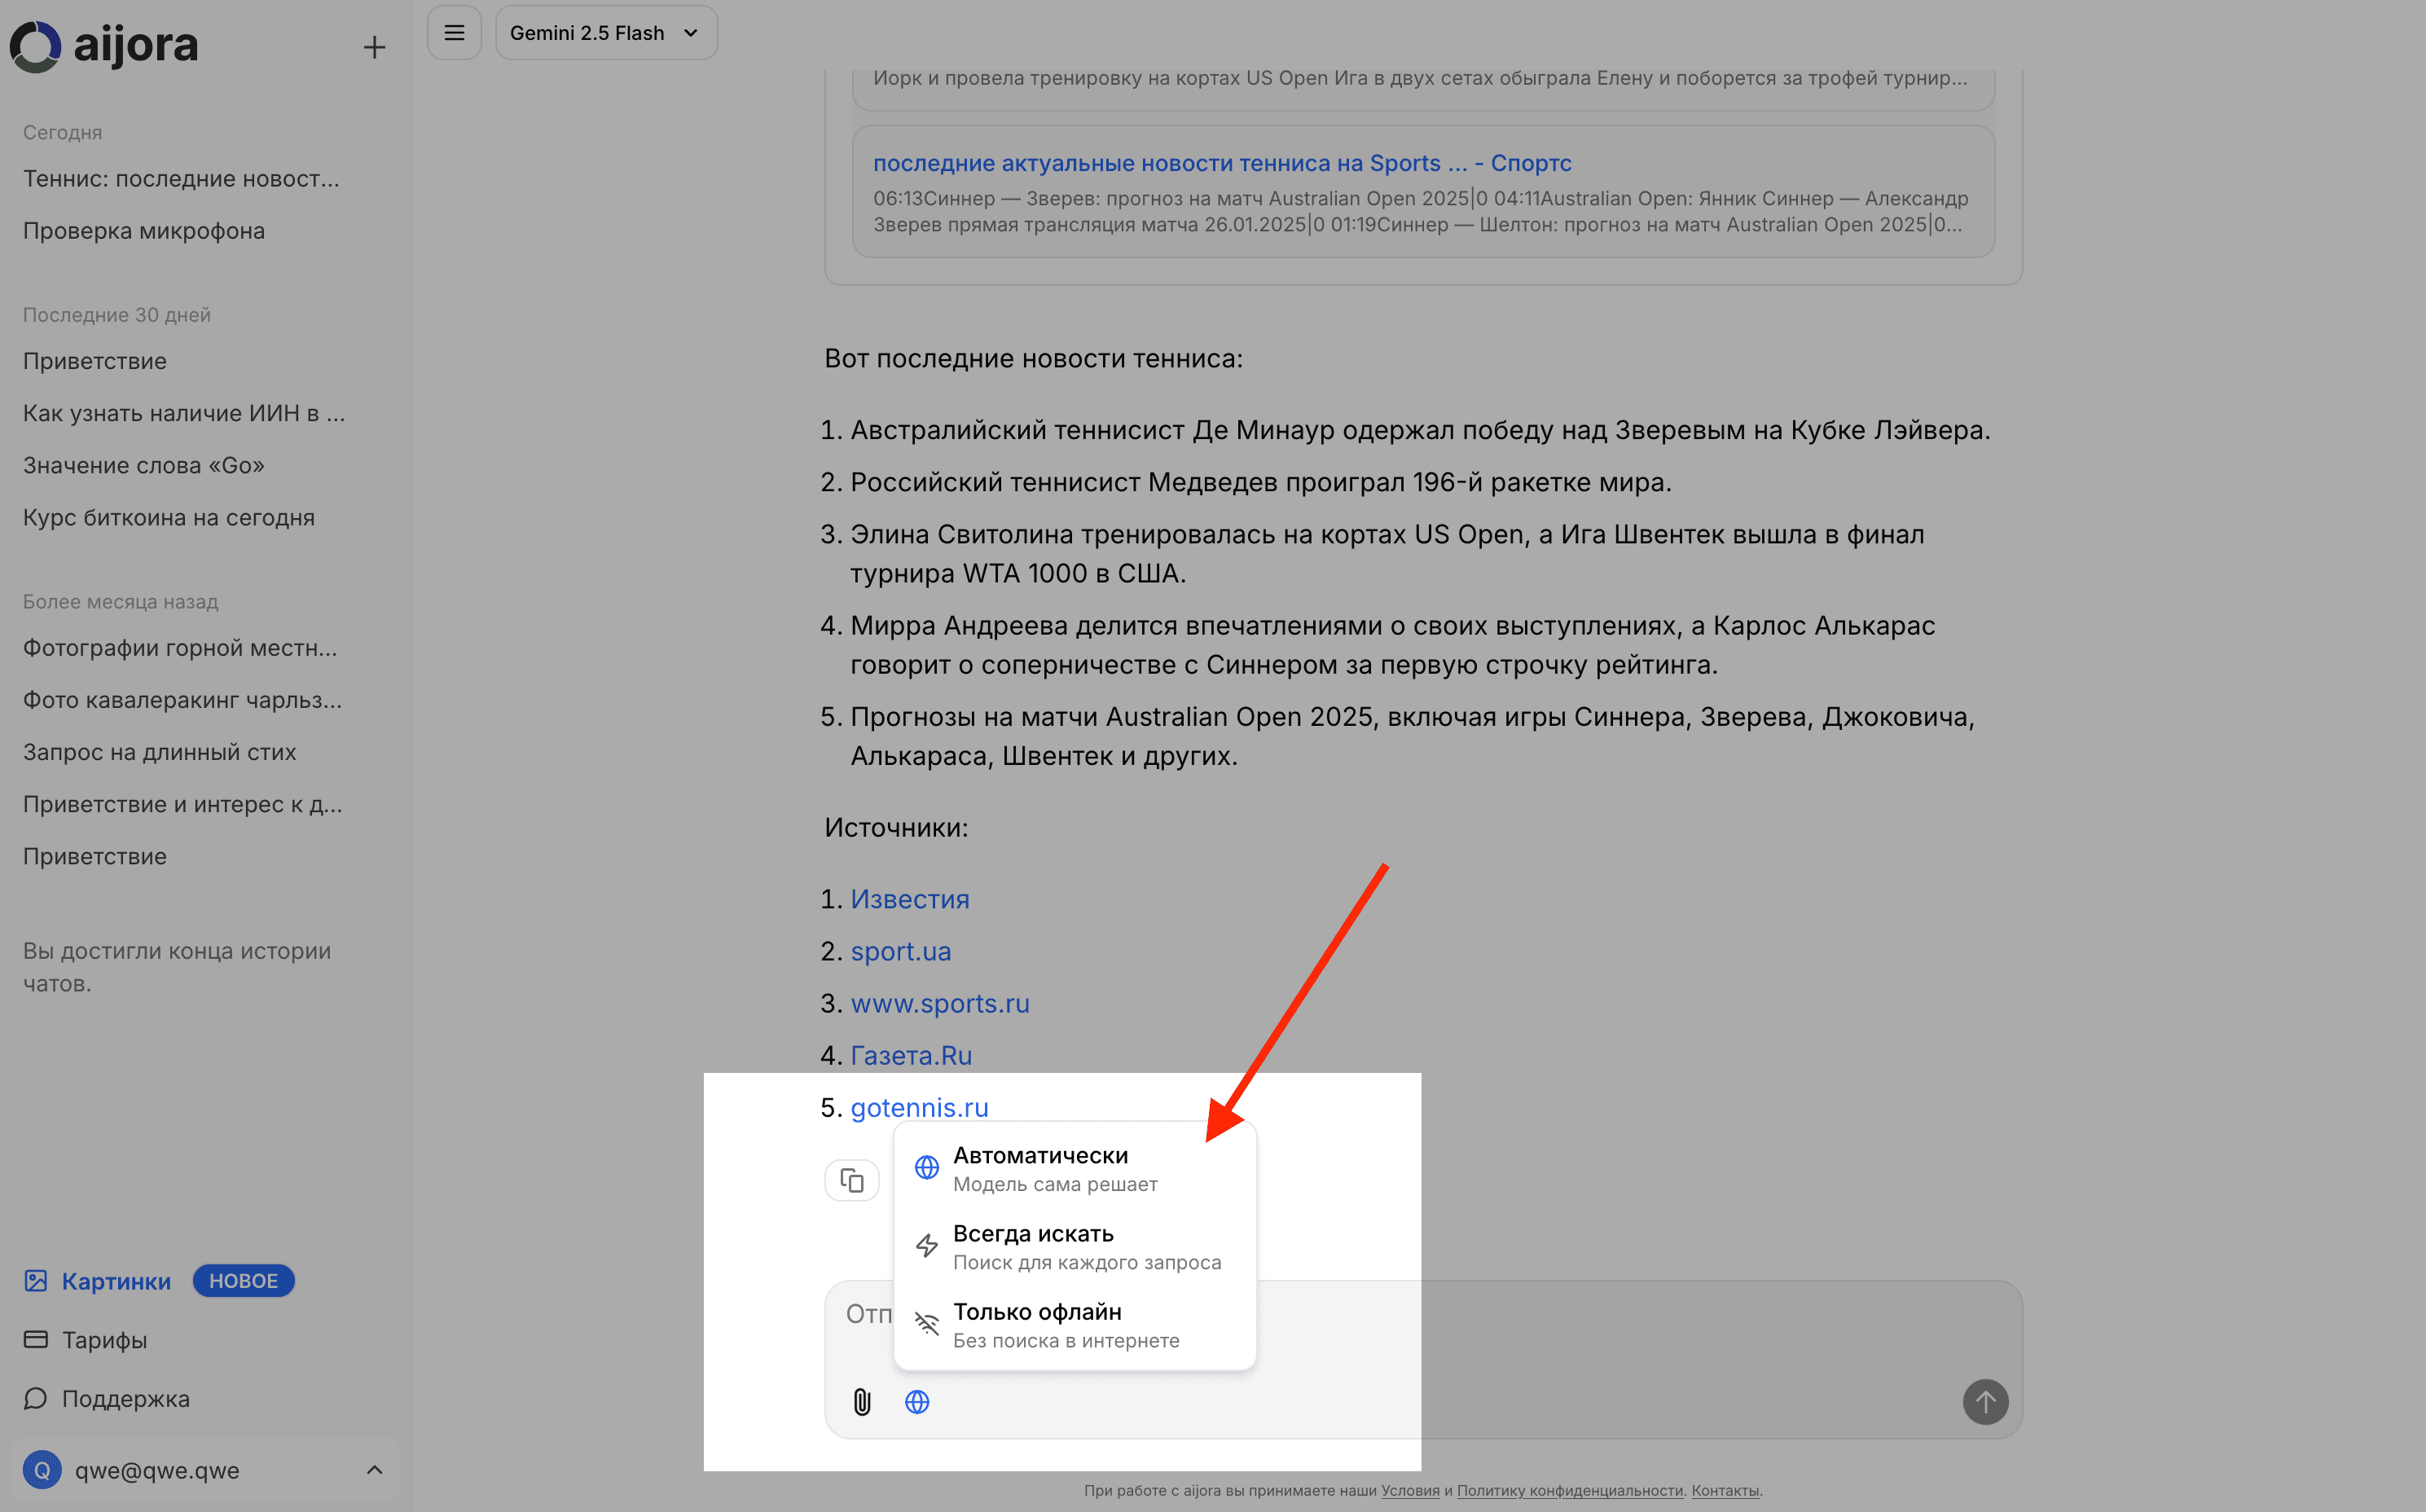Toggle the sidebar with hamburger icon
The width and height of the screenshot is (2426, 1512).
[454, 33]
